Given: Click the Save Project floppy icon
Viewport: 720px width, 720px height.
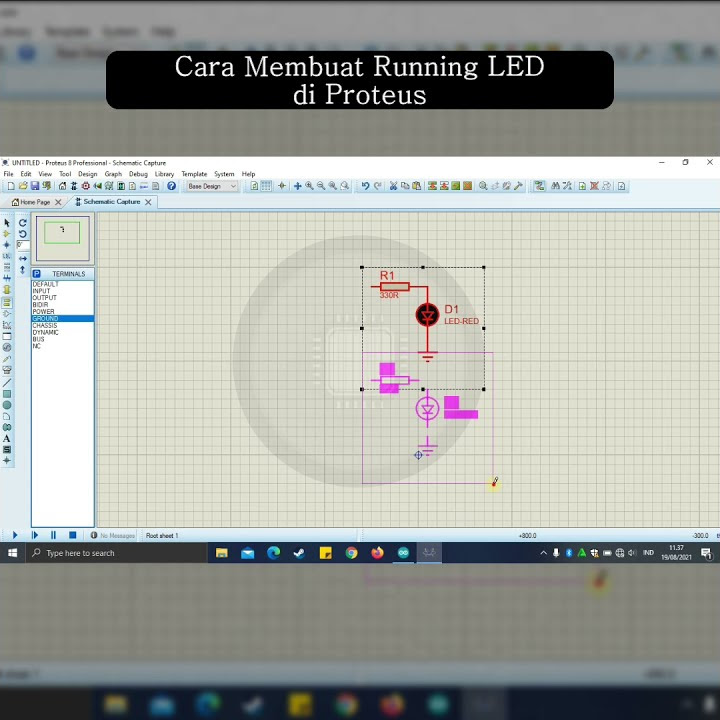Looking at the screenshot, I should tap(34, 186).
